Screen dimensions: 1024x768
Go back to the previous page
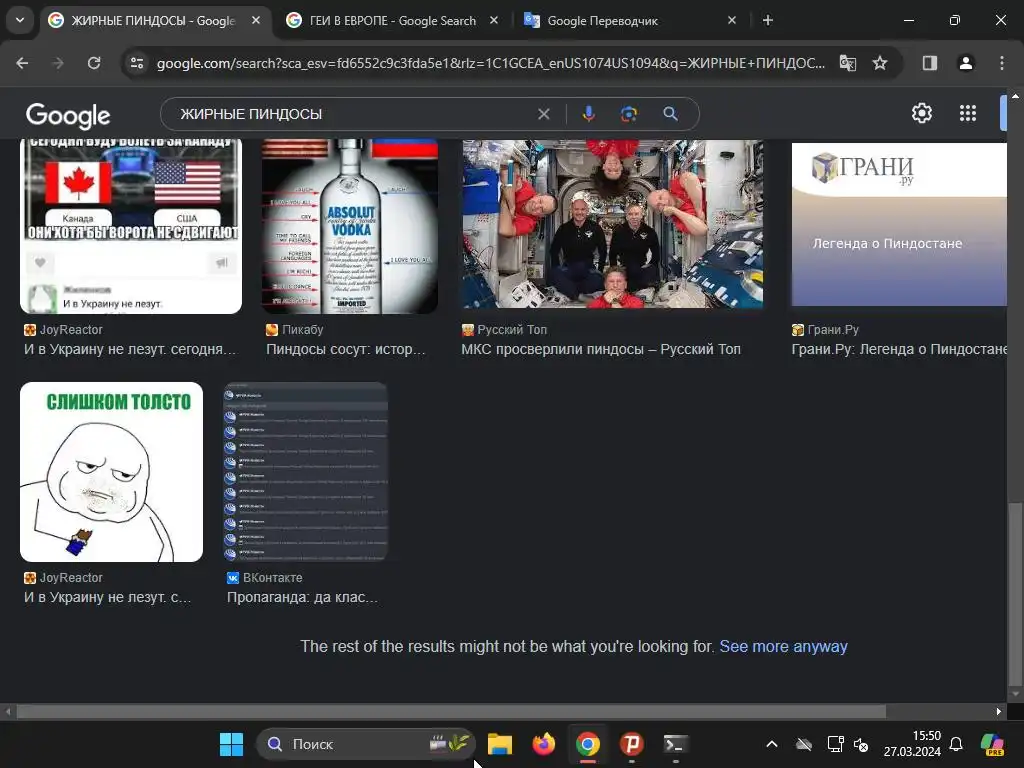point(22,63)
